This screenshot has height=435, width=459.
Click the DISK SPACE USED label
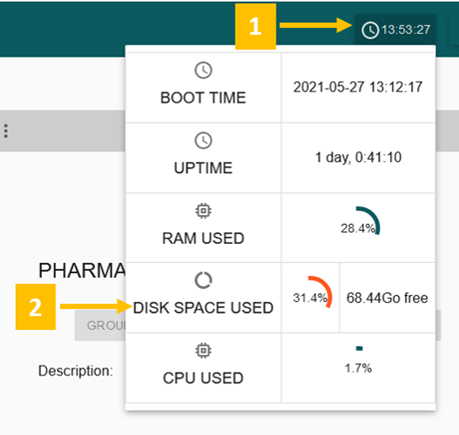pyautogui.click(x=203, y=308)
